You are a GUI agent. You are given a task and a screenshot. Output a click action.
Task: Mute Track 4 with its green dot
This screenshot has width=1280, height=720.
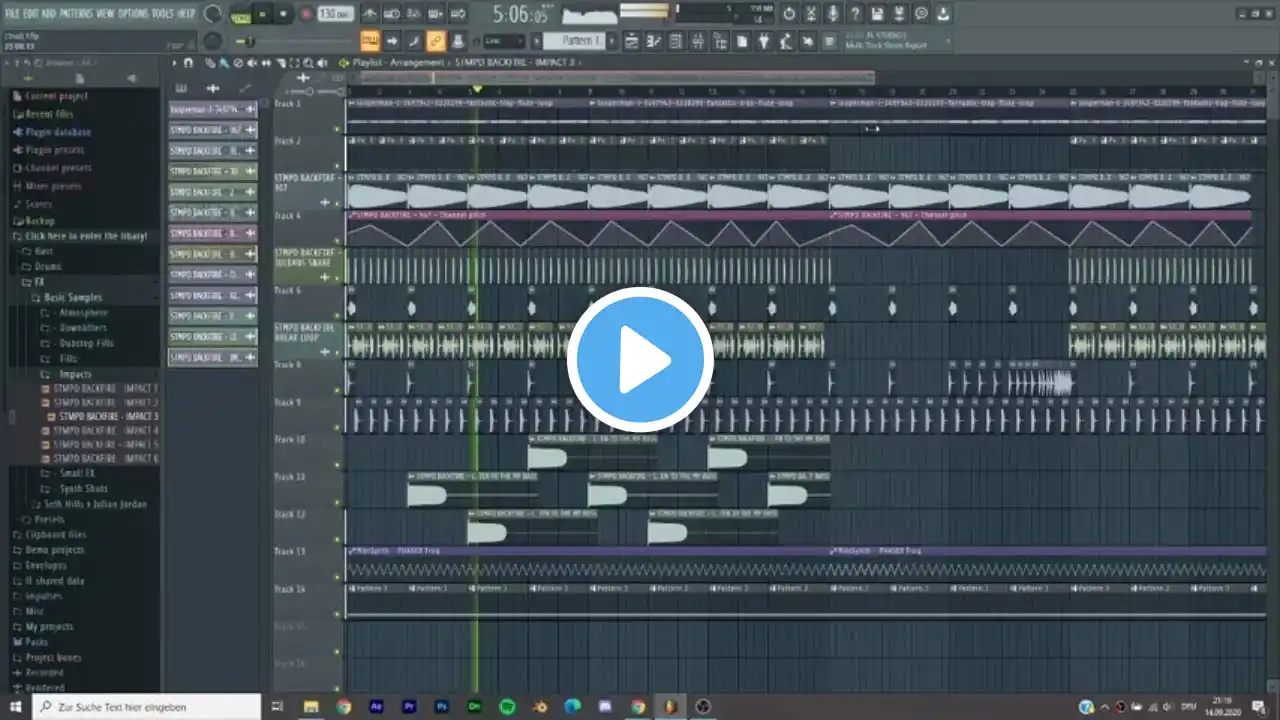[338, 241]
